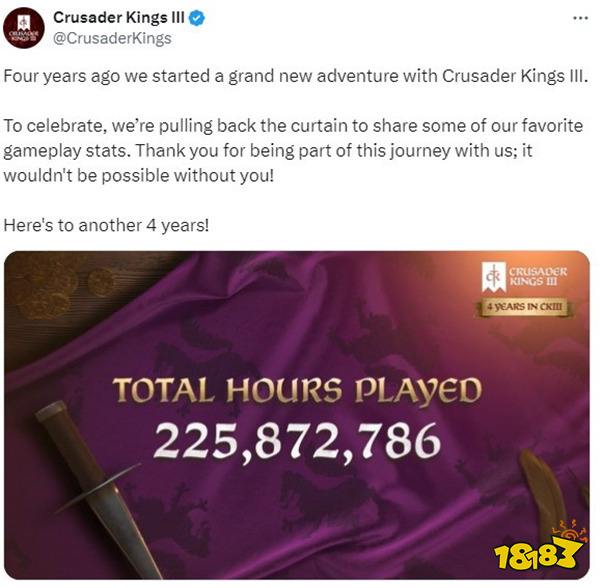Click the tweet's first sentence about four years
Image resolution: width=600 pixels, height=588 pixels.
(295, 76)
